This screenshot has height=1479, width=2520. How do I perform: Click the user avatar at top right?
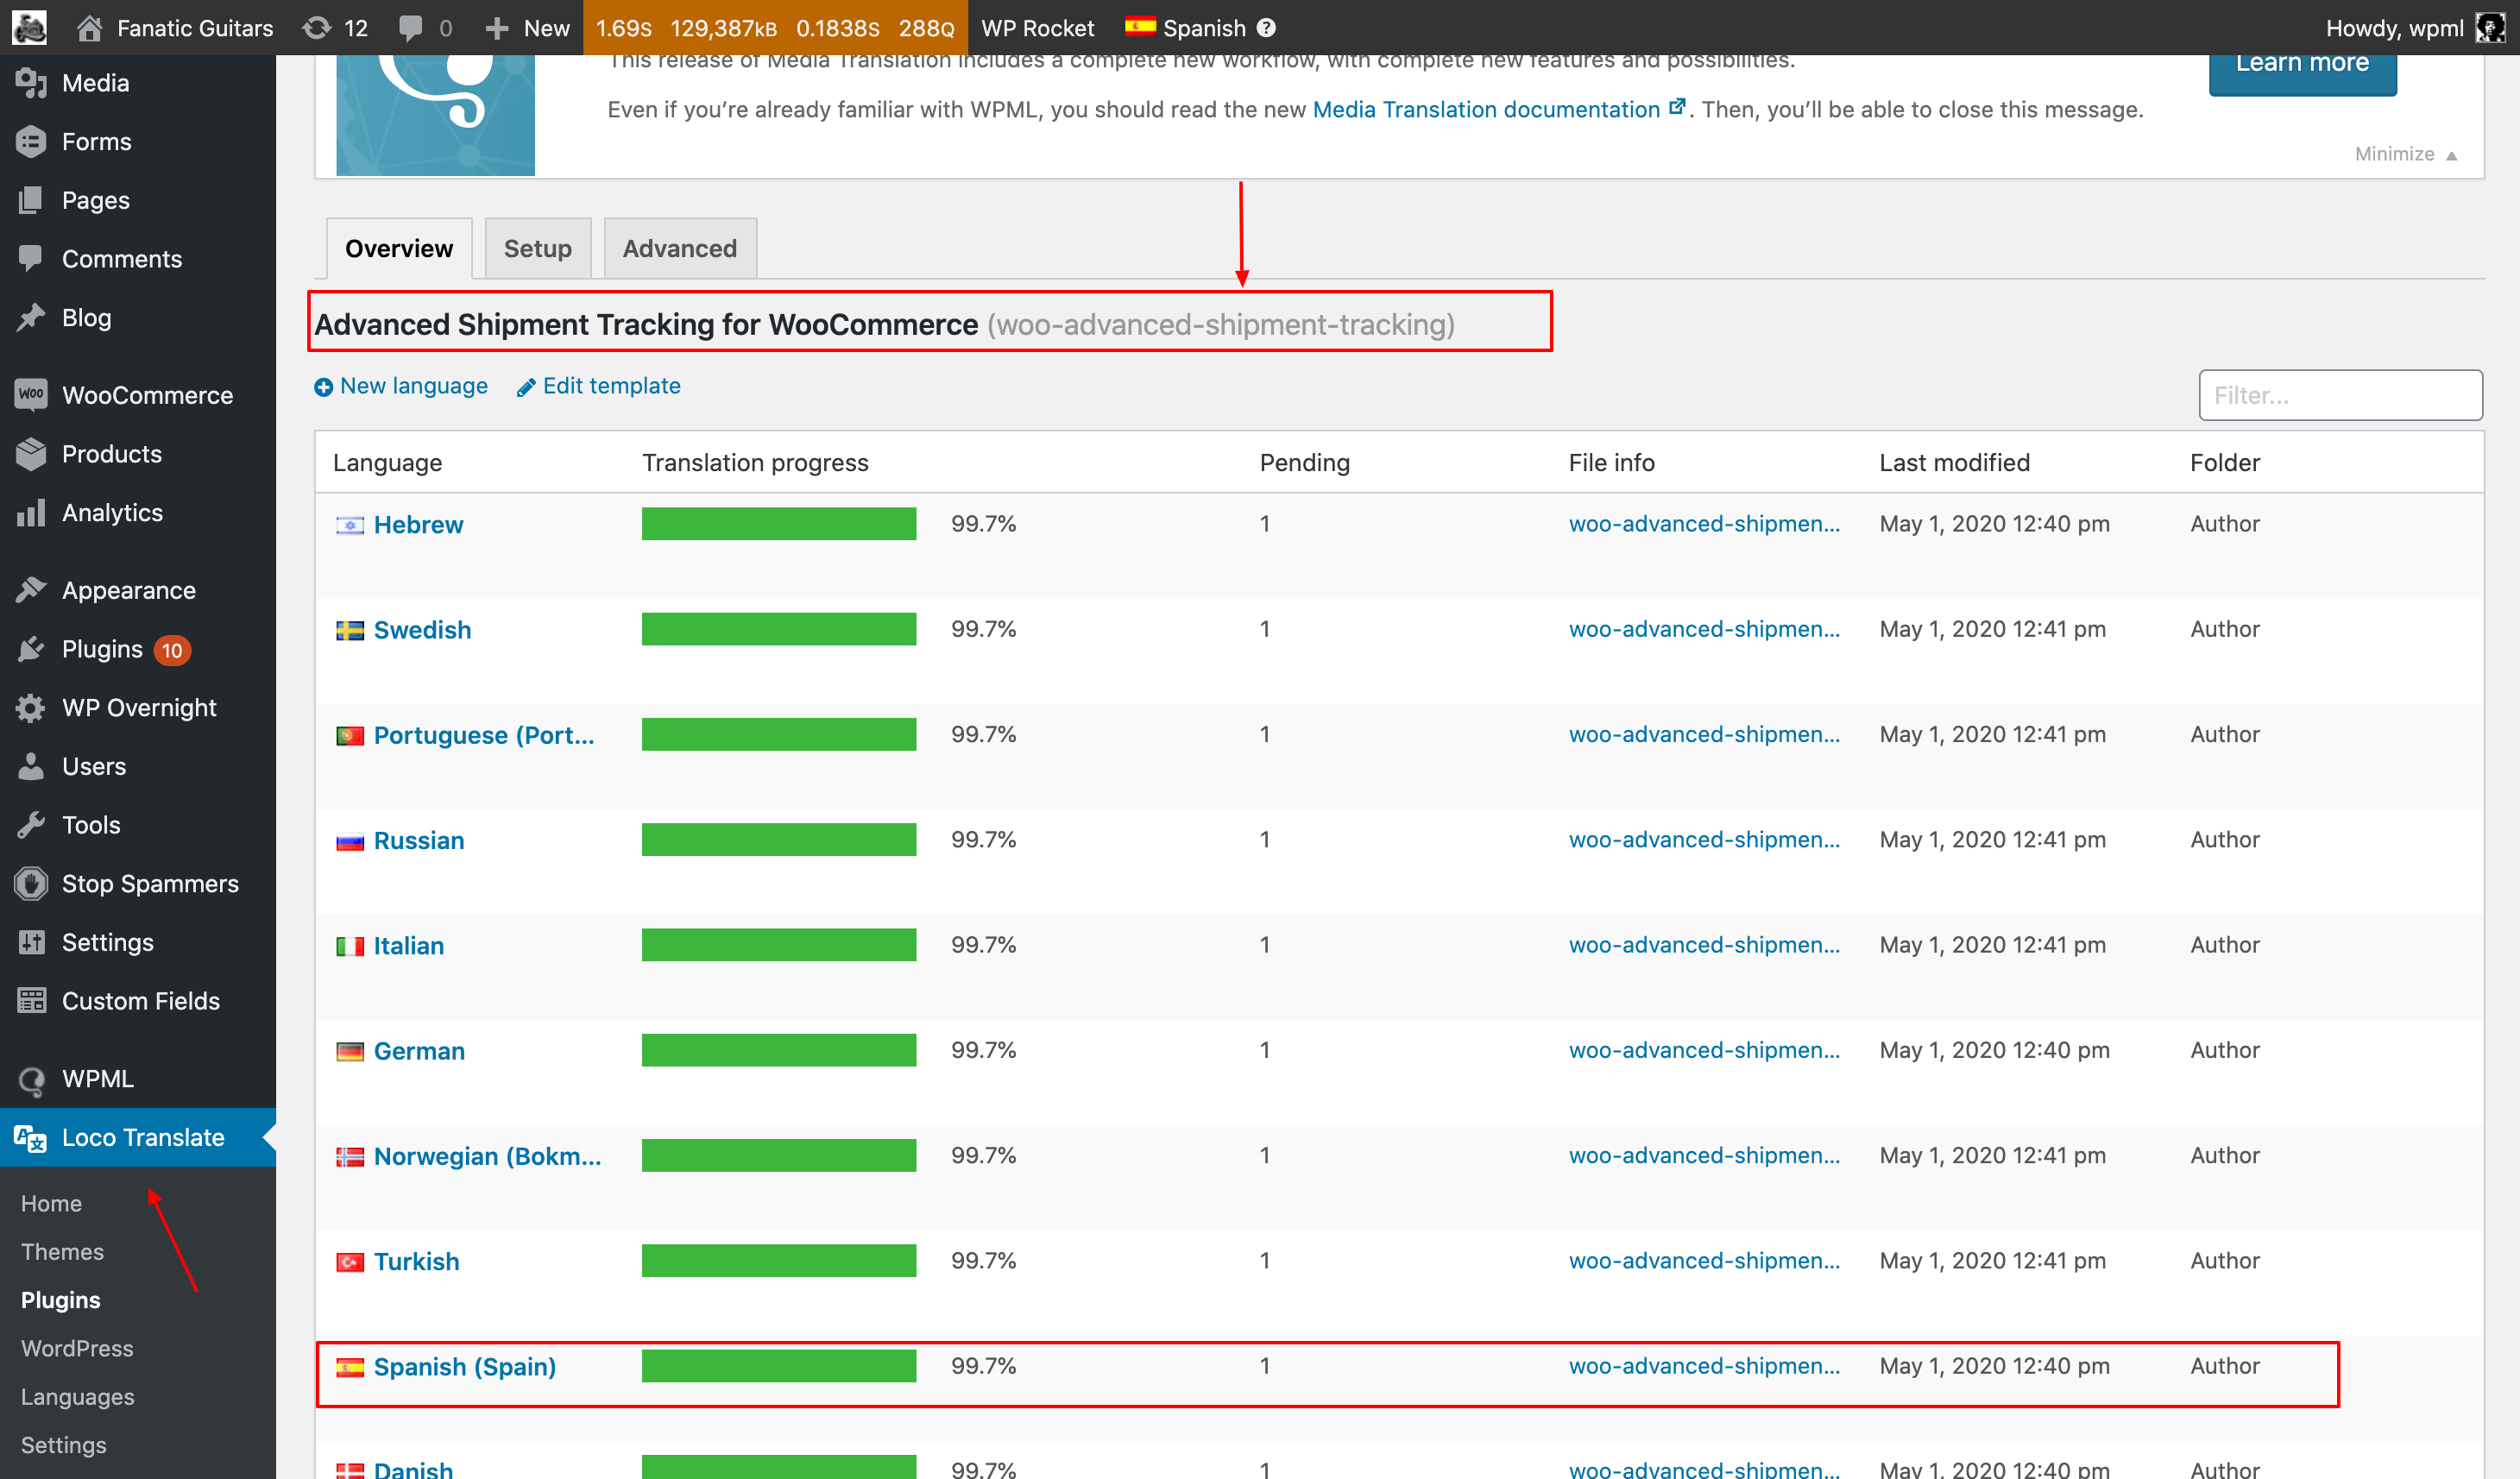tap(2490, 28)
